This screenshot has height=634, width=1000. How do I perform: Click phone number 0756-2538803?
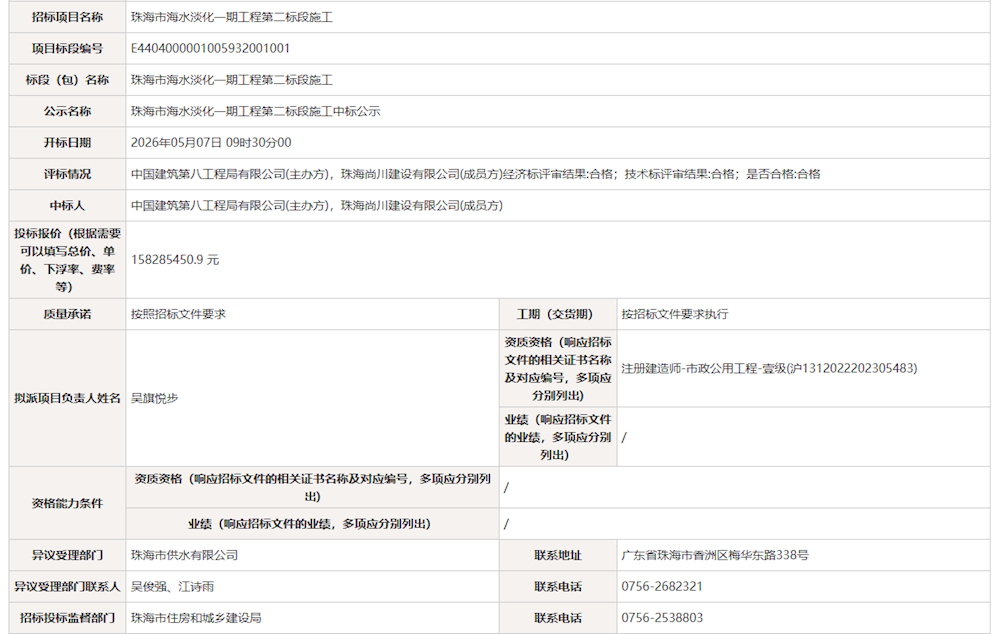[x=662, y=617]
